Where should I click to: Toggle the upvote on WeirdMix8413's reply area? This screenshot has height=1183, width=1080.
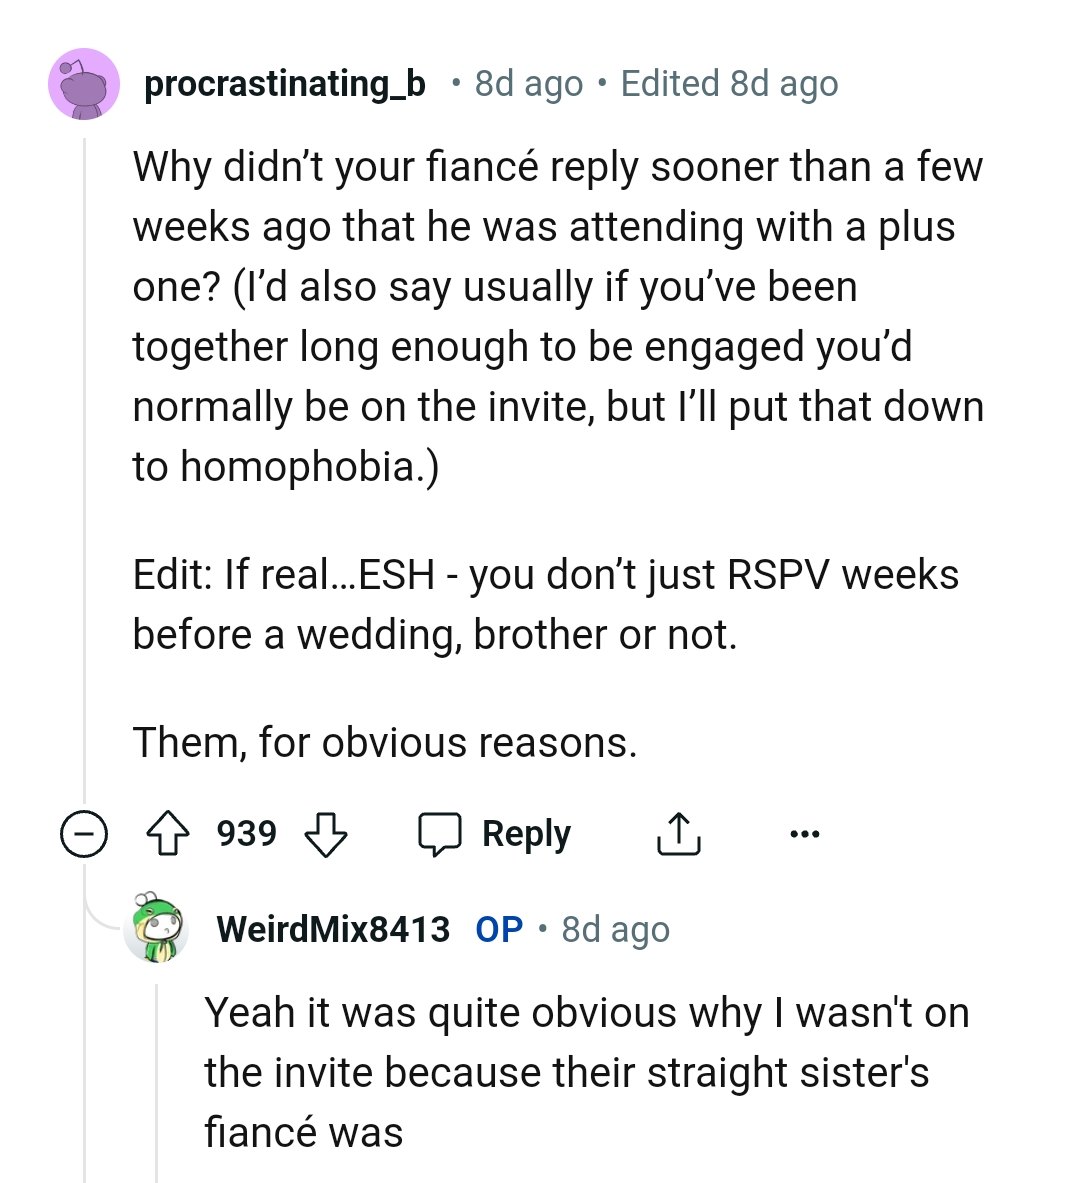170,833
